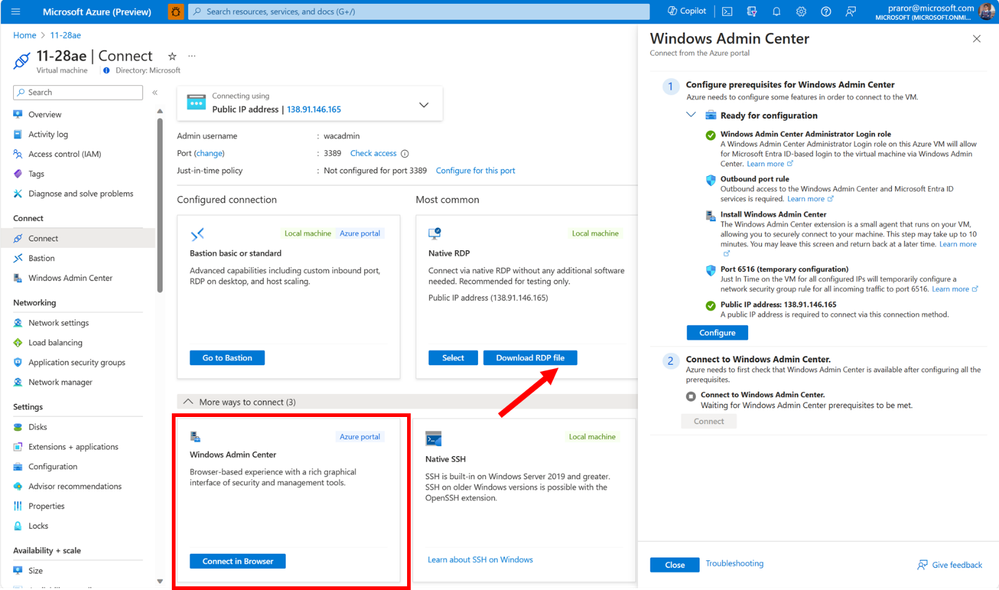Click the change link next to Port
The height and width of the screenshot is (590, 999).
pos(209,154)
